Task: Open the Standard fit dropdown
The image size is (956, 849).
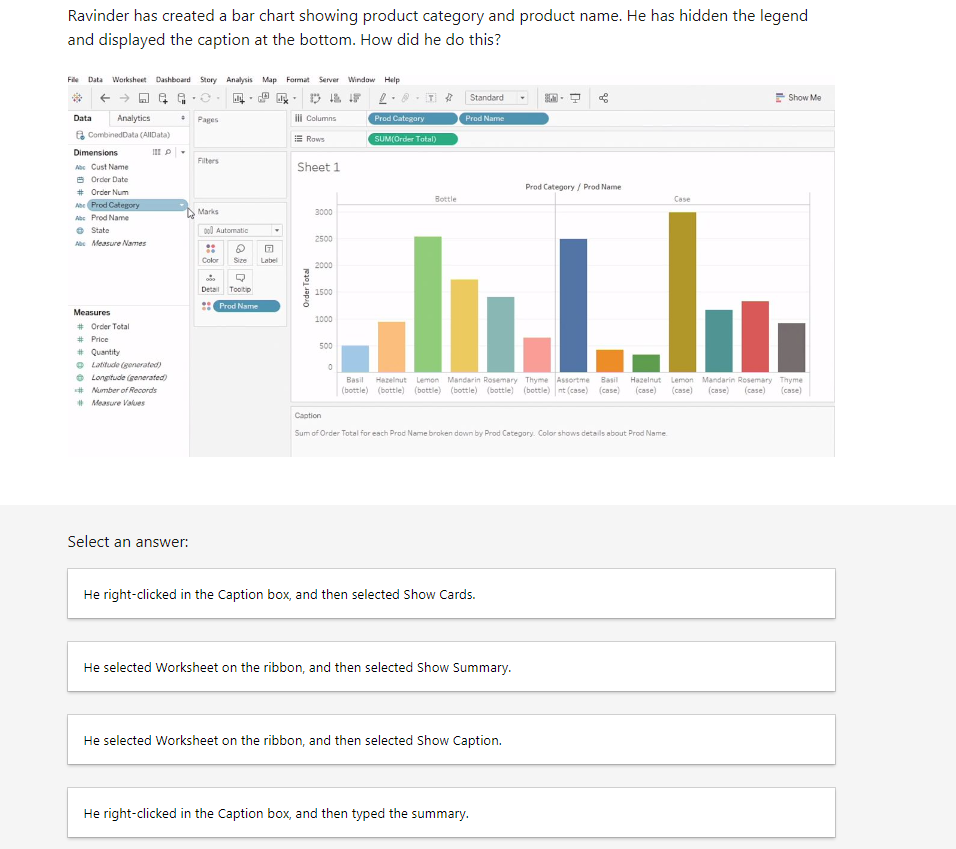Action: (x=497, y=97)
